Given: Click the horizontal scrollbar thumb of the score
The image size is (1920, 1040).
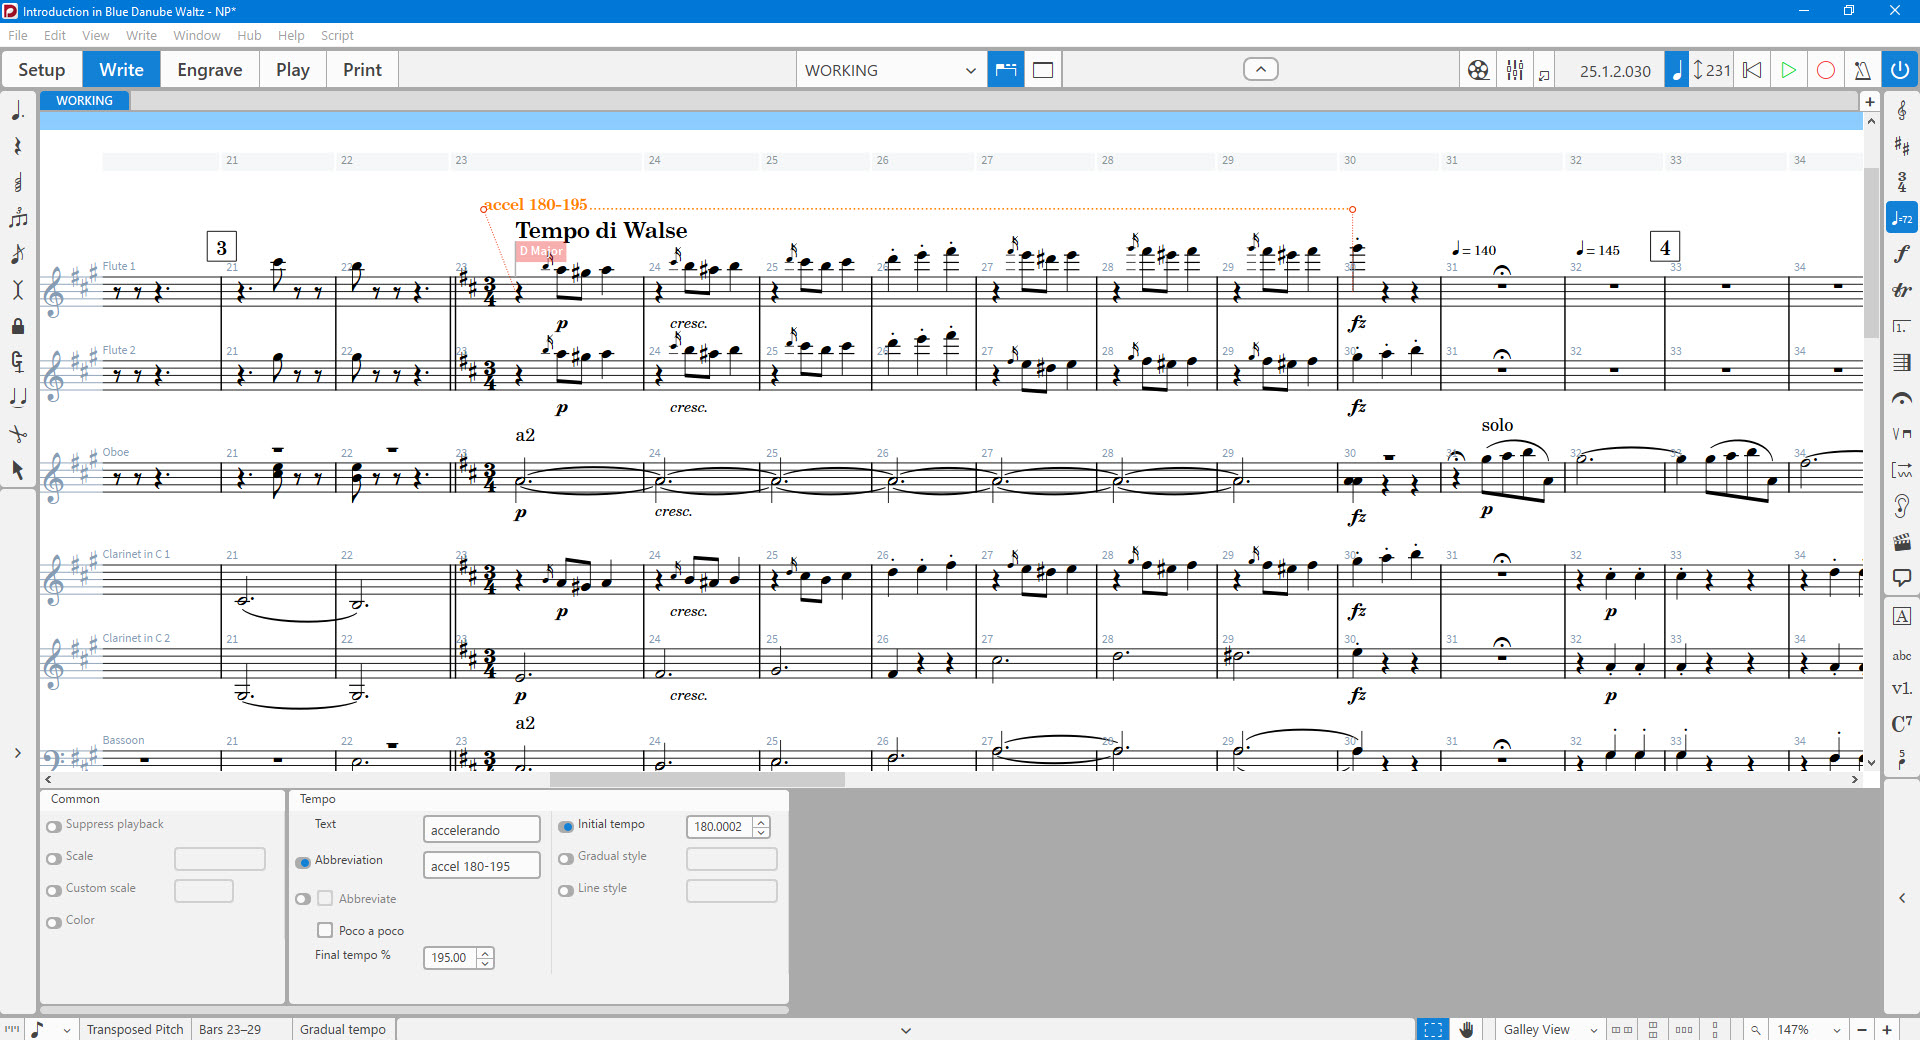Looking at the screenshot, I should (x=697, y=779).
